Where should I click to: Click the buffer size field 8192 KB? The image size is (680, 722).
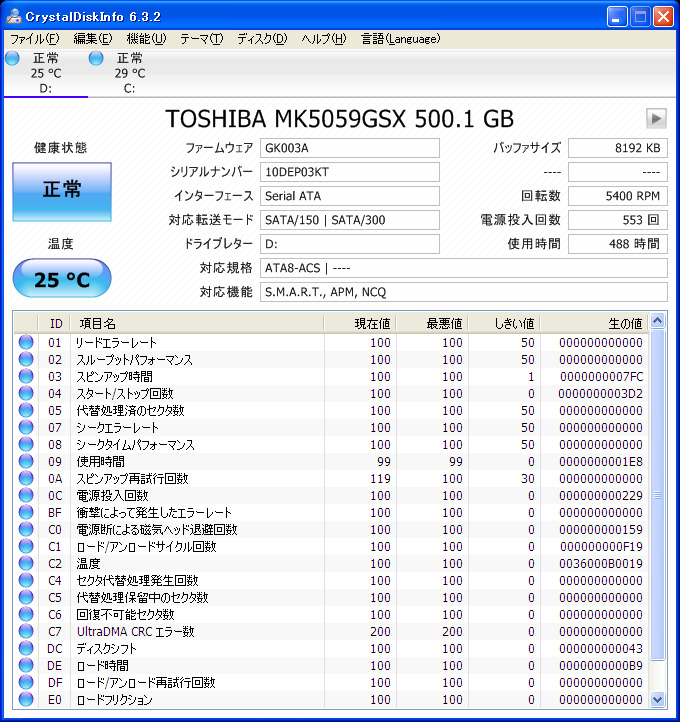618,148
